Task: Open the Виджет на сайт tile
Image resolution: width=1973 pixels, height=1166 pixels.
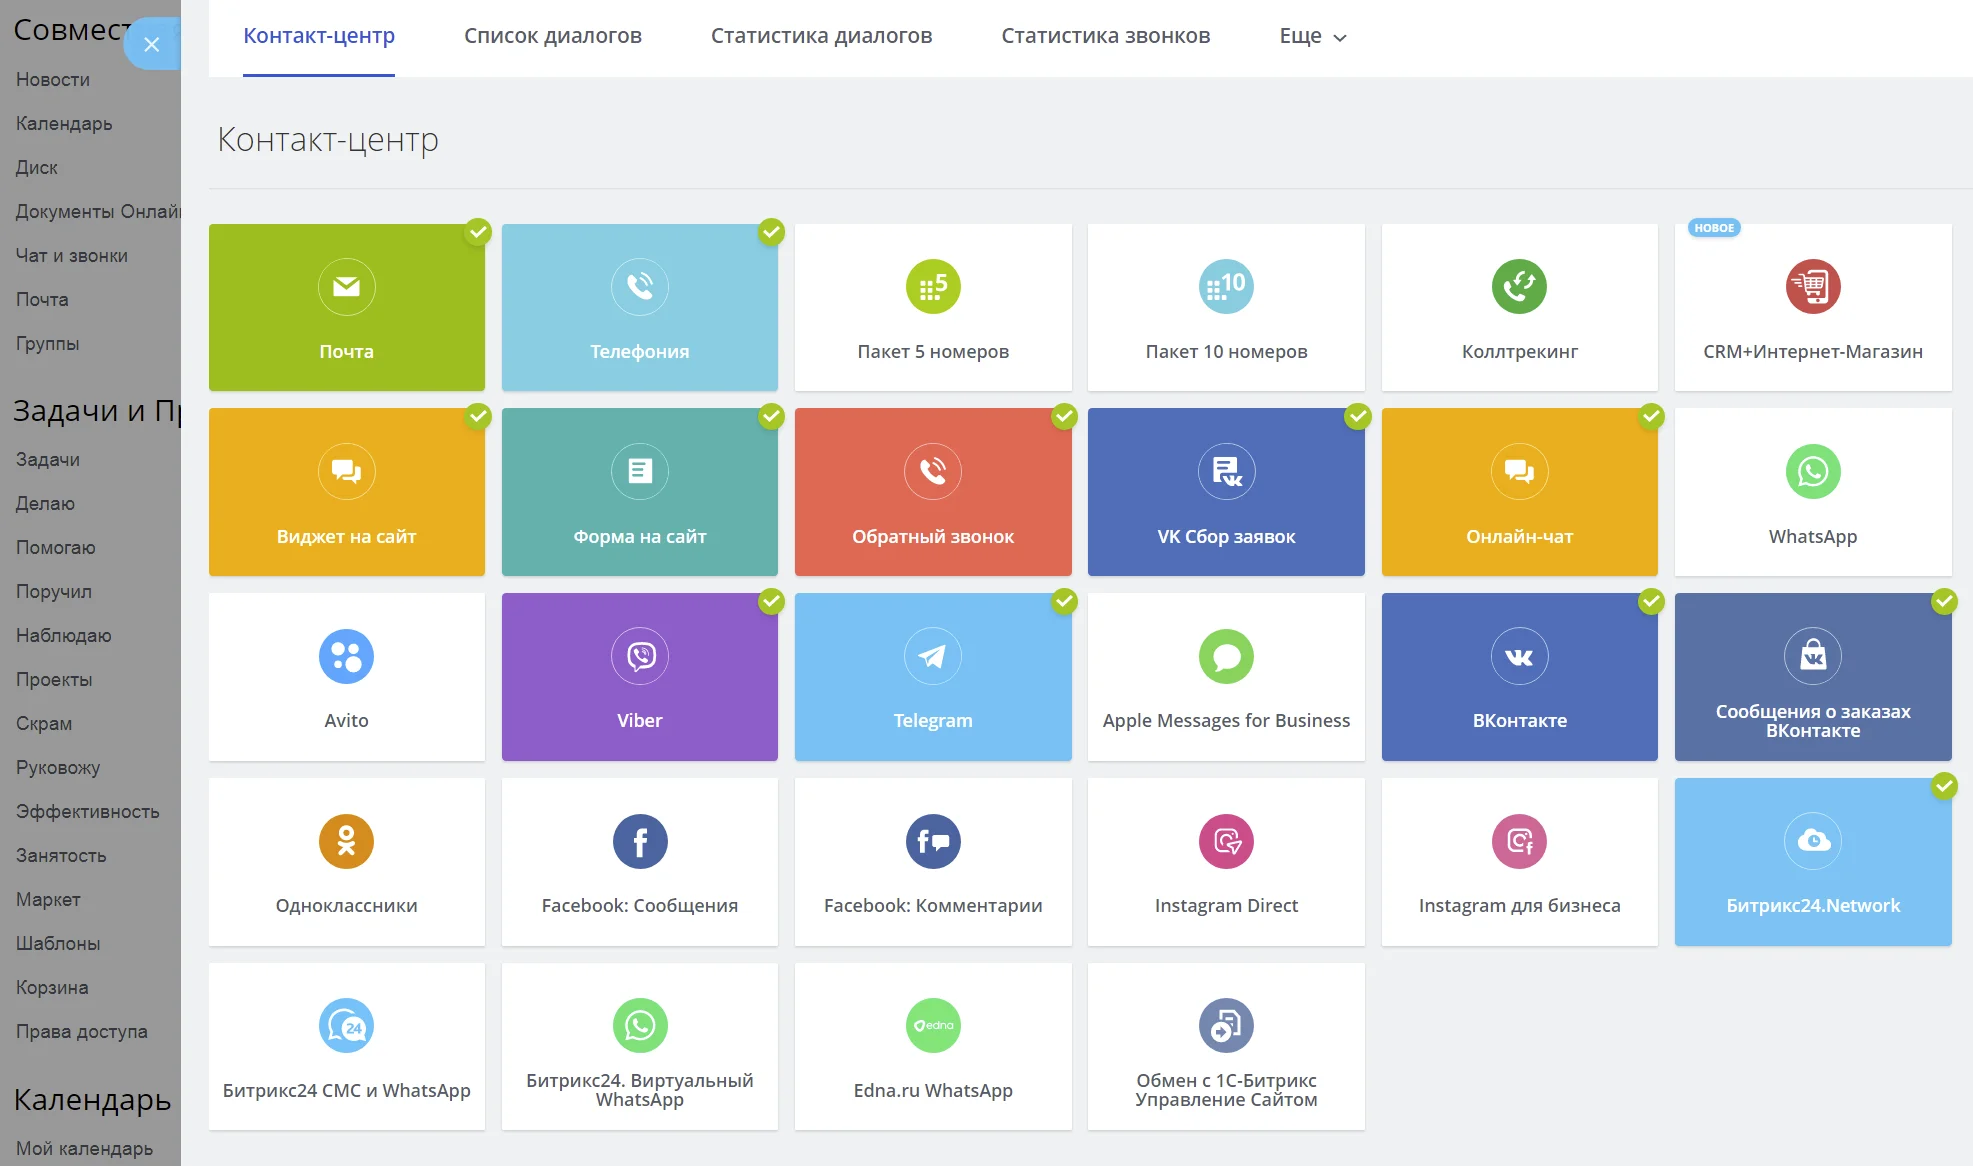Action: (346, 492)
